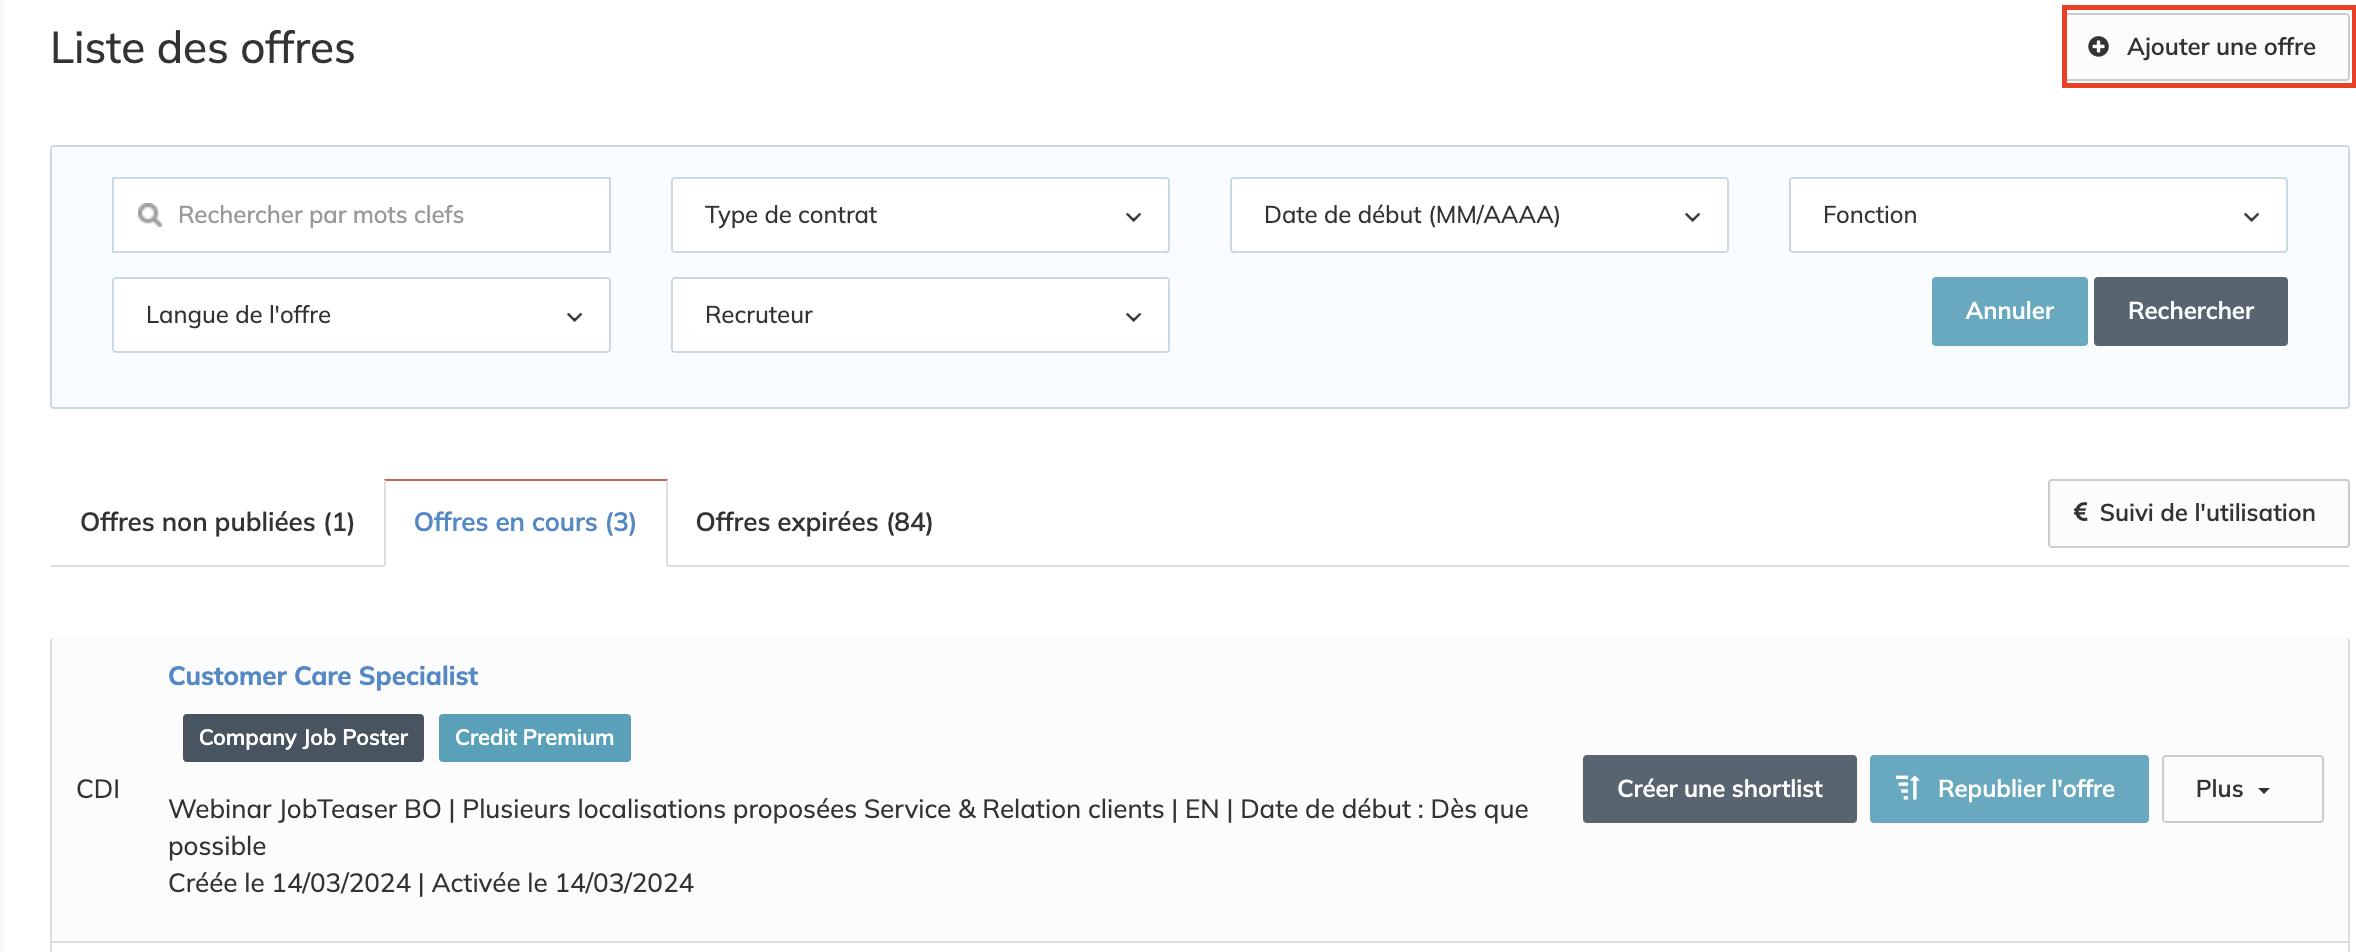Screen dimensions: 2356x952
Task: Select the Offres en cours tab
Action: (525, 522)
